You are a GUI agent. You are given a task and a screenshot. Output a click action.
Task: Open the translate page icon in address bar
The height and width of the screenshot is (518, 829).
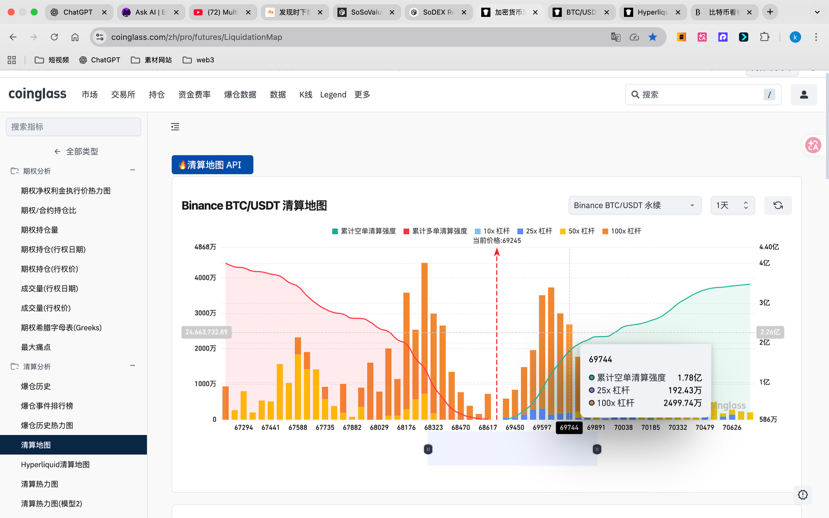[x=615, y=37]
